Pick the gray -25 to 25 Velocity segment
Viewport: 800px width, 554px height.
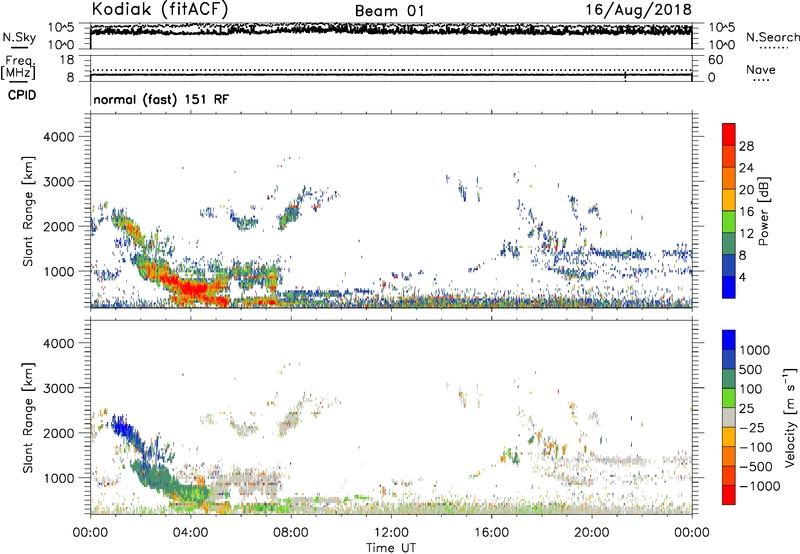pyautogui.click(x=729, y=417)
